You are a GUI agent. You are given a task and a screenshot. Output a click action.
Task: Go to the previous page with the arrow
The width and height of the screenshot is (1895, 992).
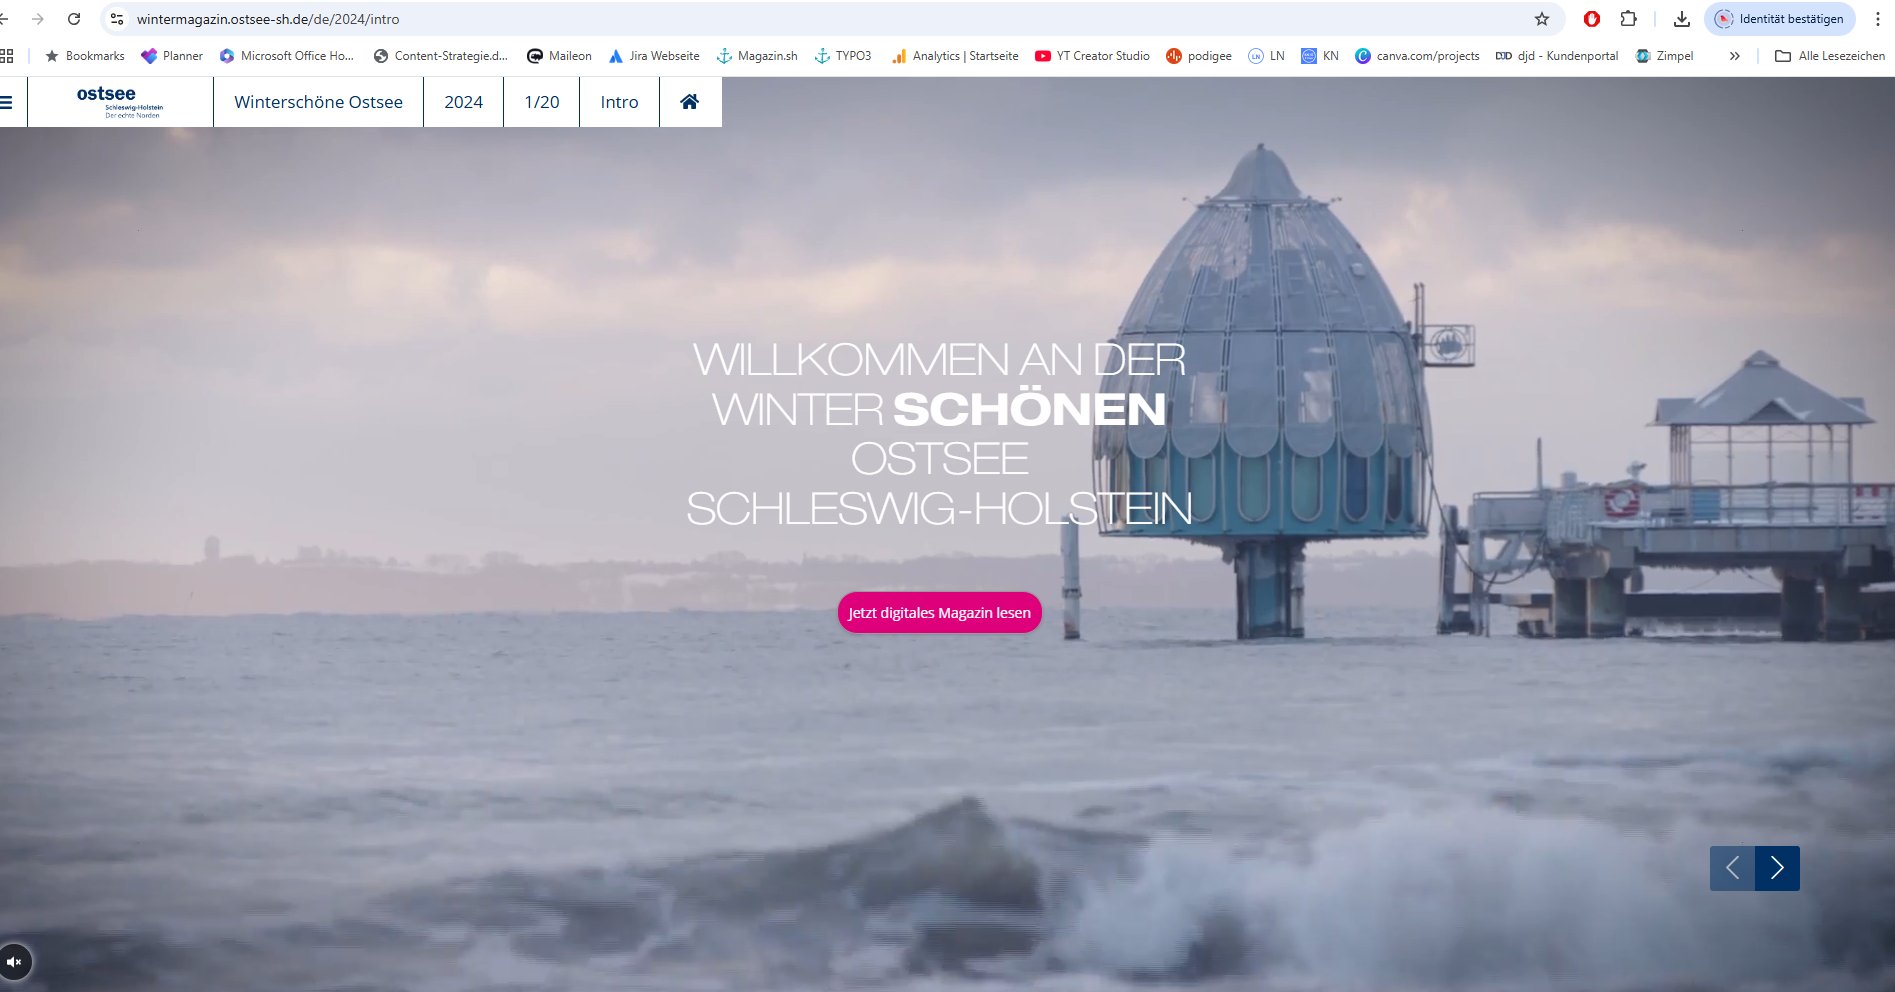tap(1733, 868)
